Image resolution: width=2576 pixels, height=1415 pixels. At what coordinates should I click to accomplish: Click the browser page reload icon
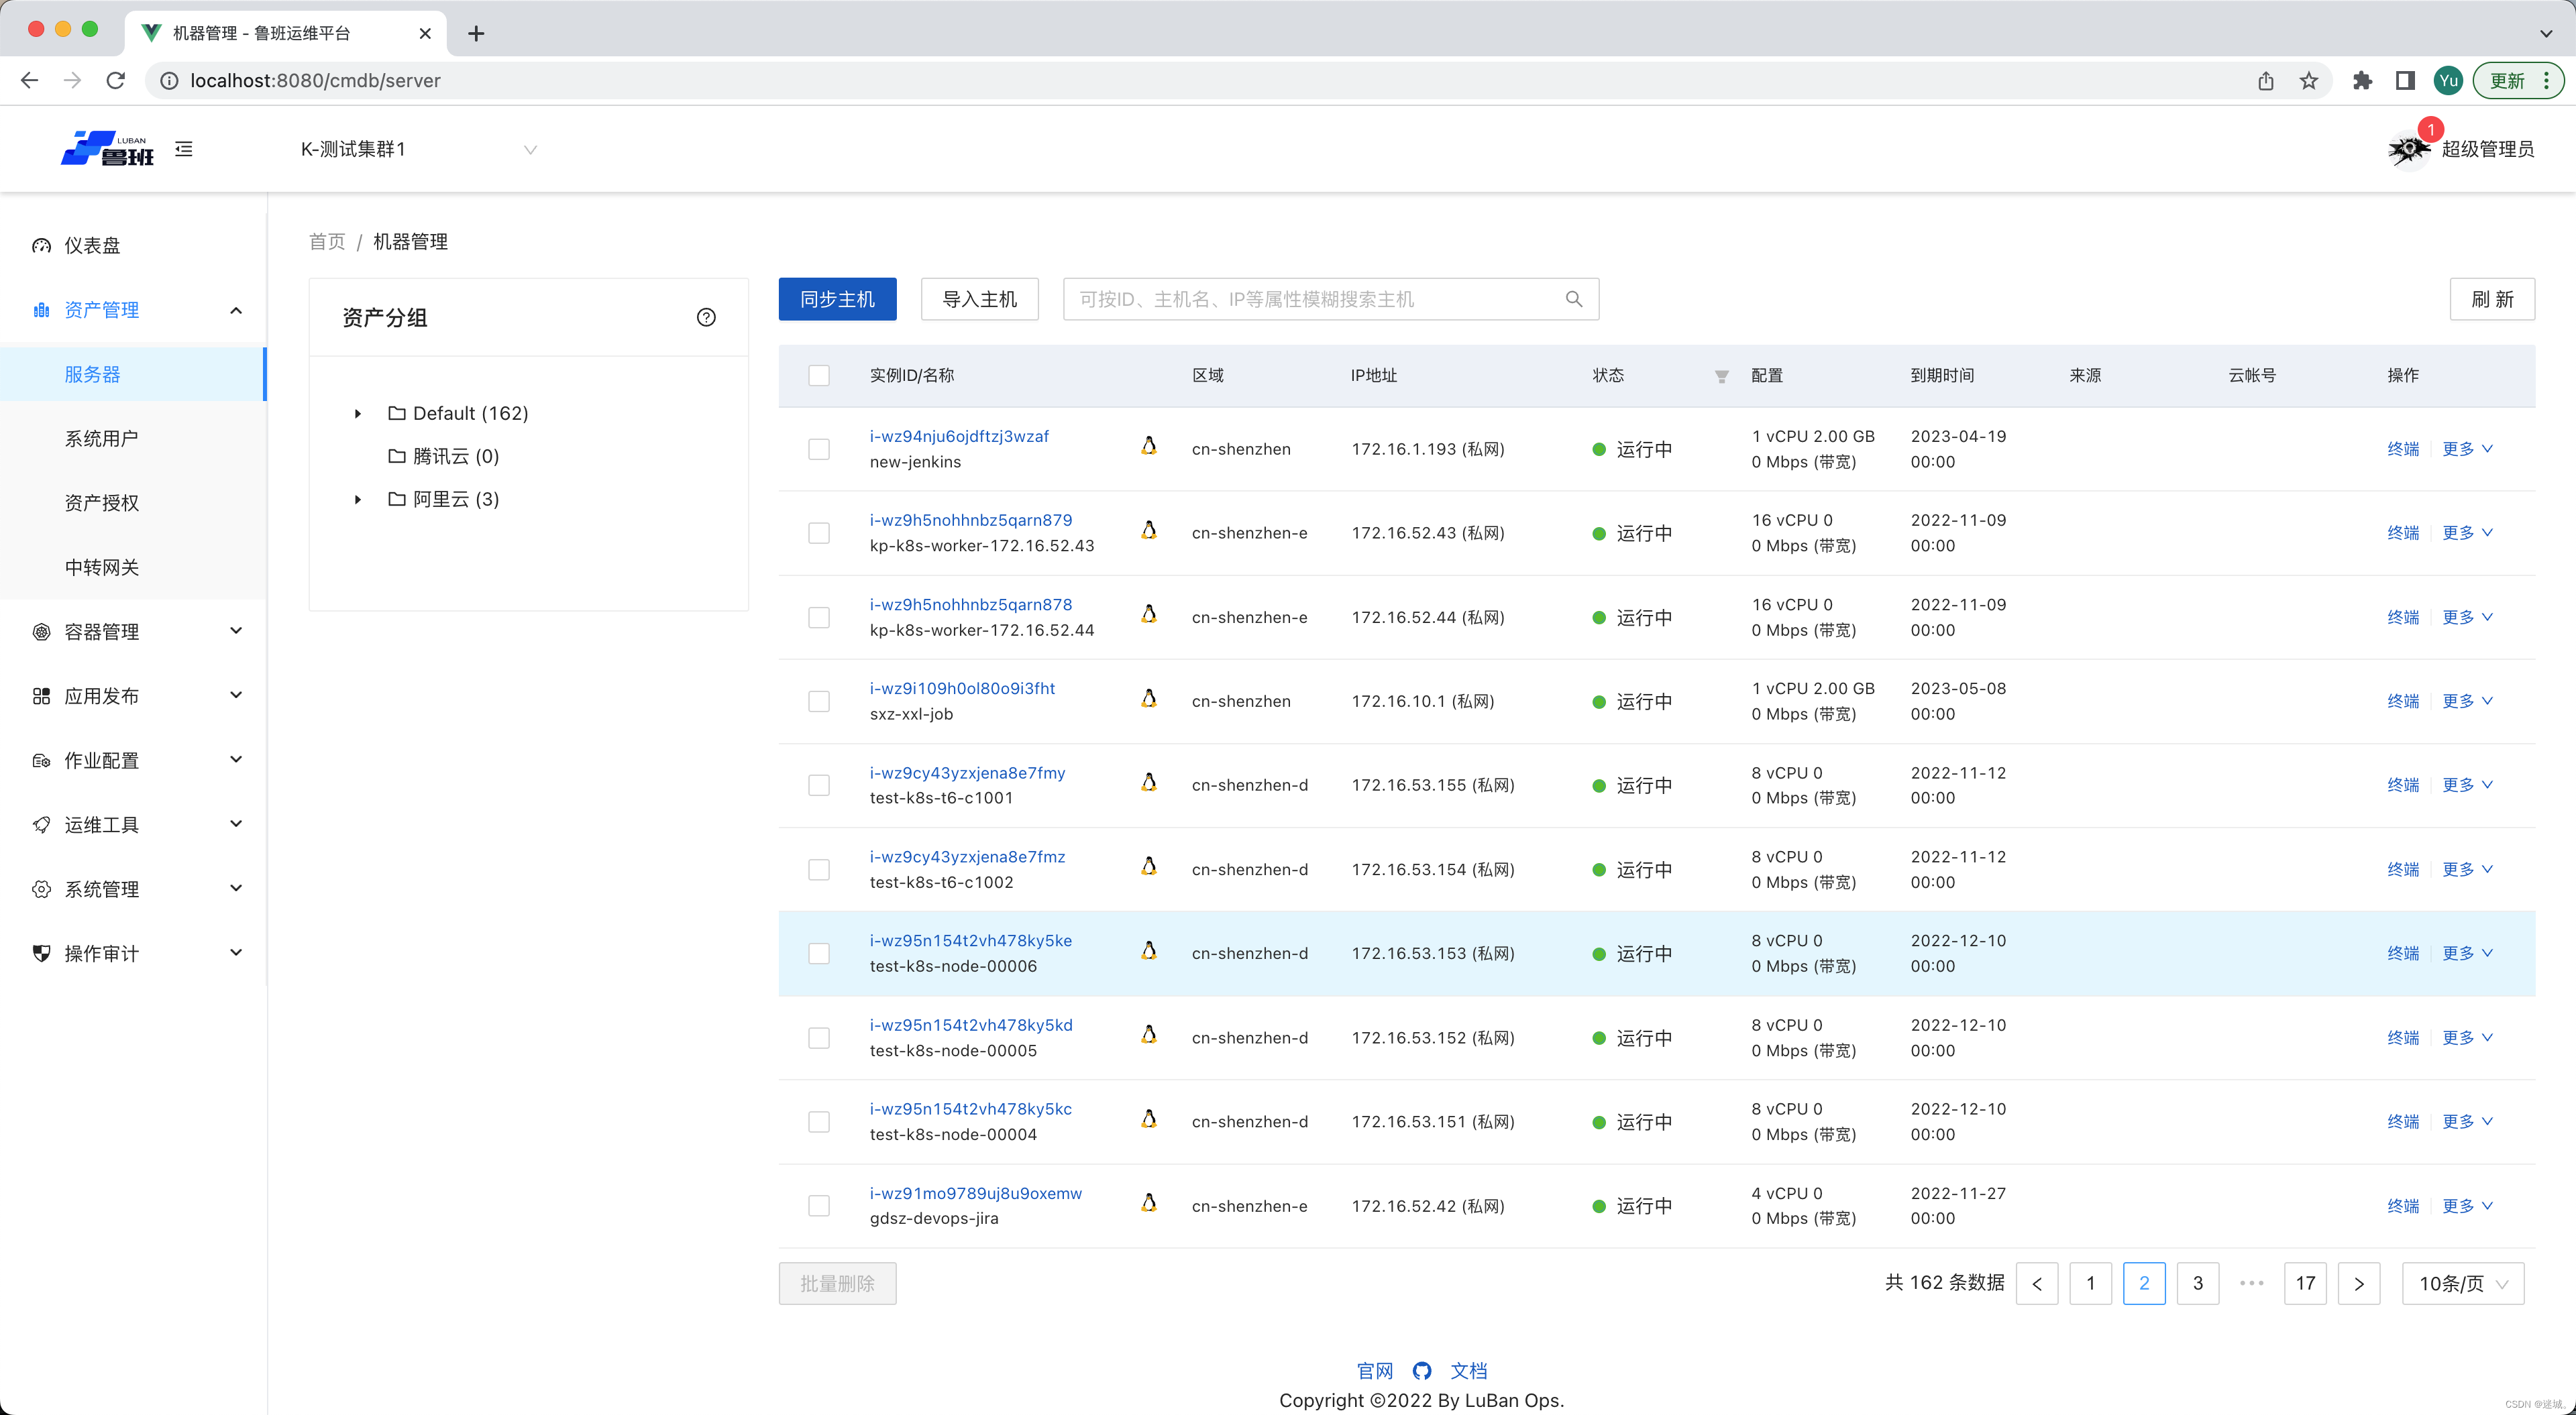click(x=116, y=80)
